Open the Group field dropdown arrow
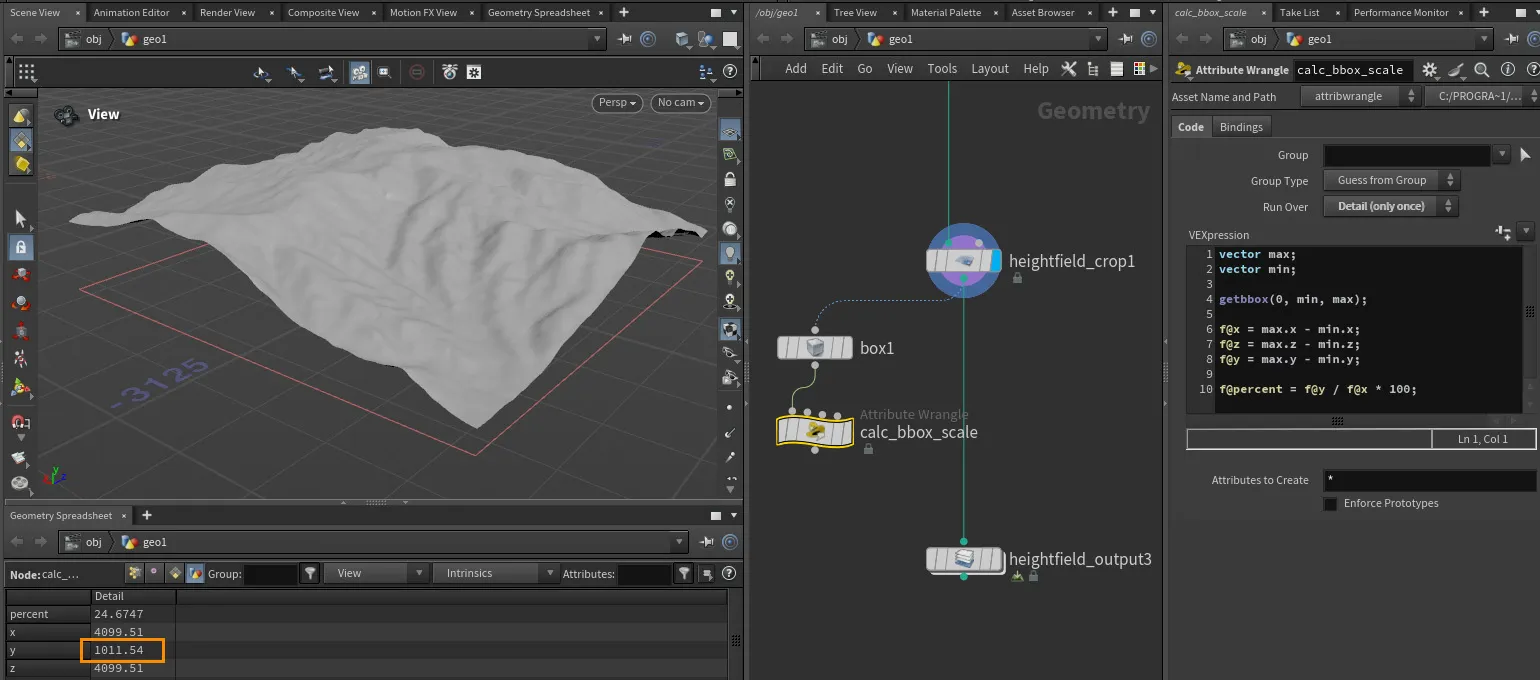This screenshot has height=680, width=1540. [1501, 155]
